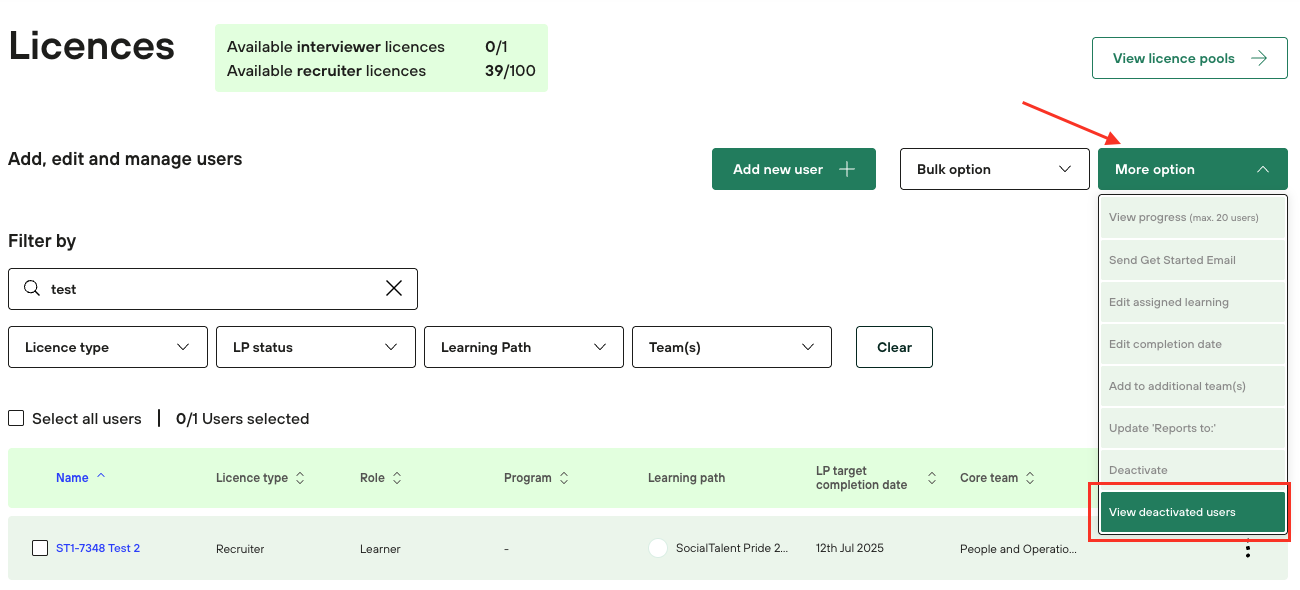The height and width of the screenshot is (590, 1300).
Task: Open View licence pools page
Action: pyautogui.click(x=1189, y=58)
